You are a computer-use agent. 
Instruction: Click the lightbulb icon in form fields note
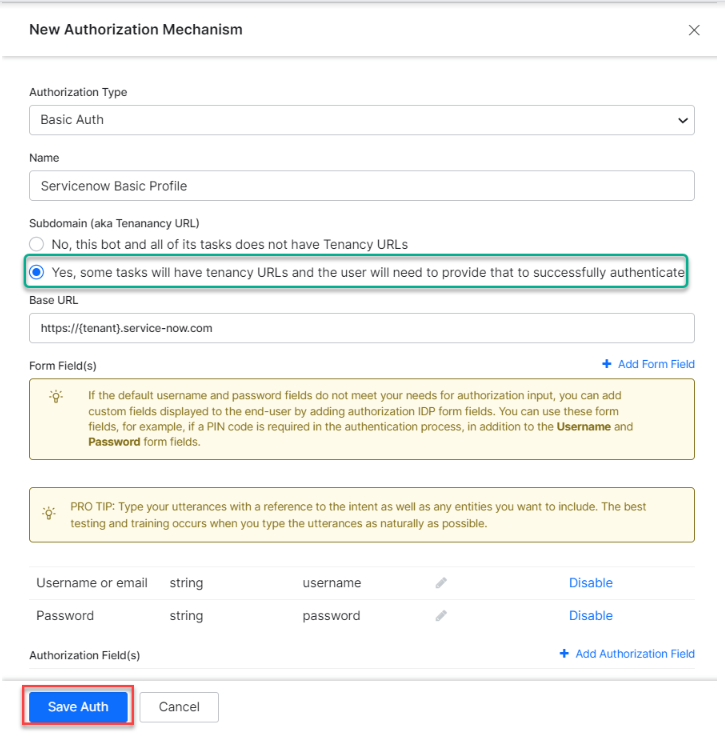(56, 396)
